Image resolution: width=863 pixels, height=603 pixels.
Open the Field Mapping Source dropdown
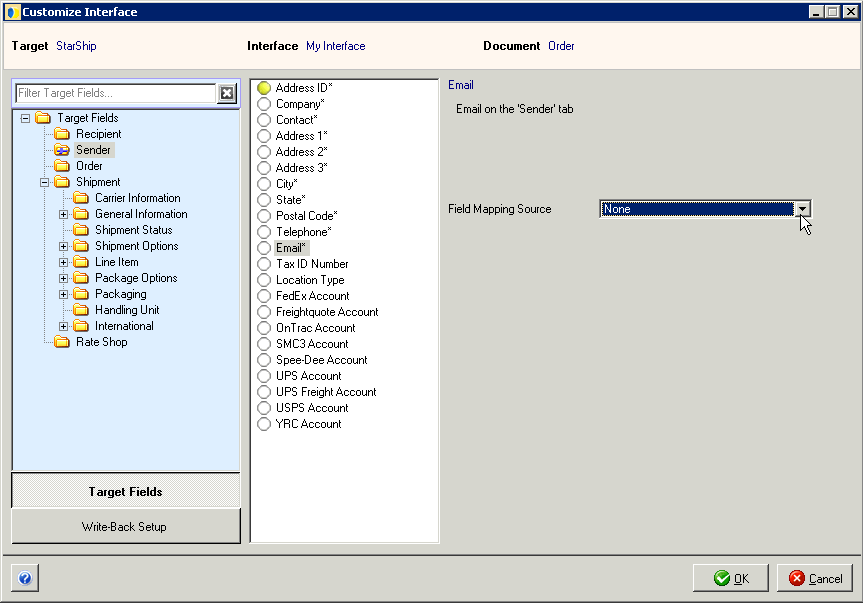tap(803, 208)
